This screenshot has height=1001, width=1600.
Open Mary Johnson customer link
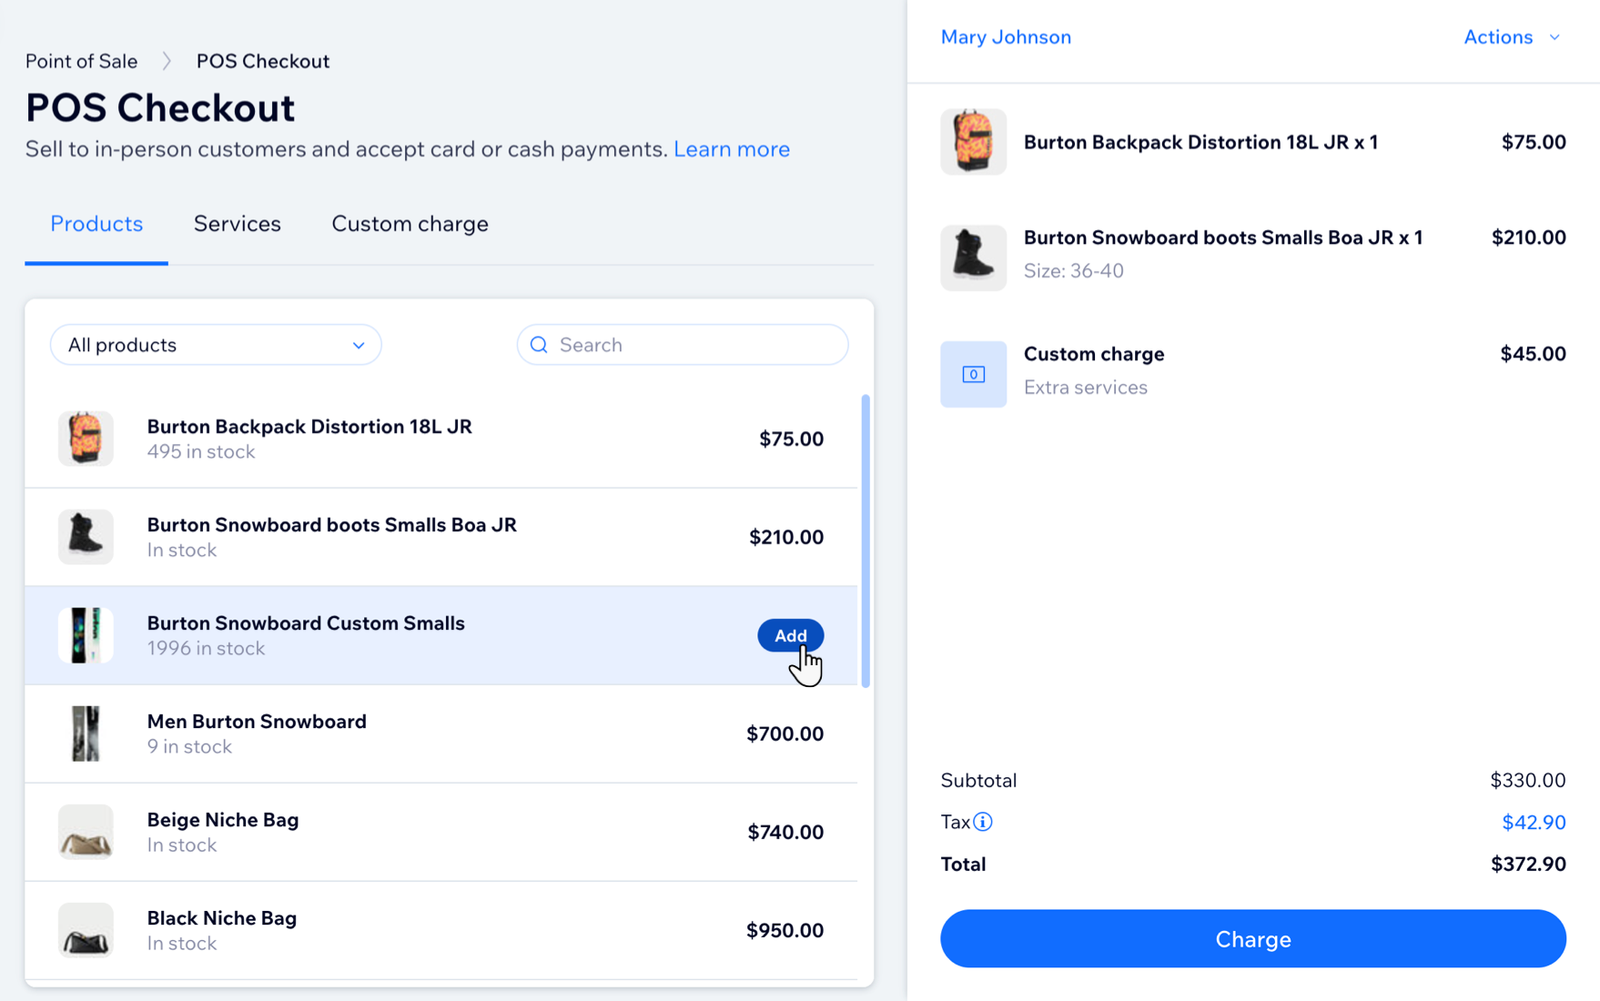pos(1006,37)
